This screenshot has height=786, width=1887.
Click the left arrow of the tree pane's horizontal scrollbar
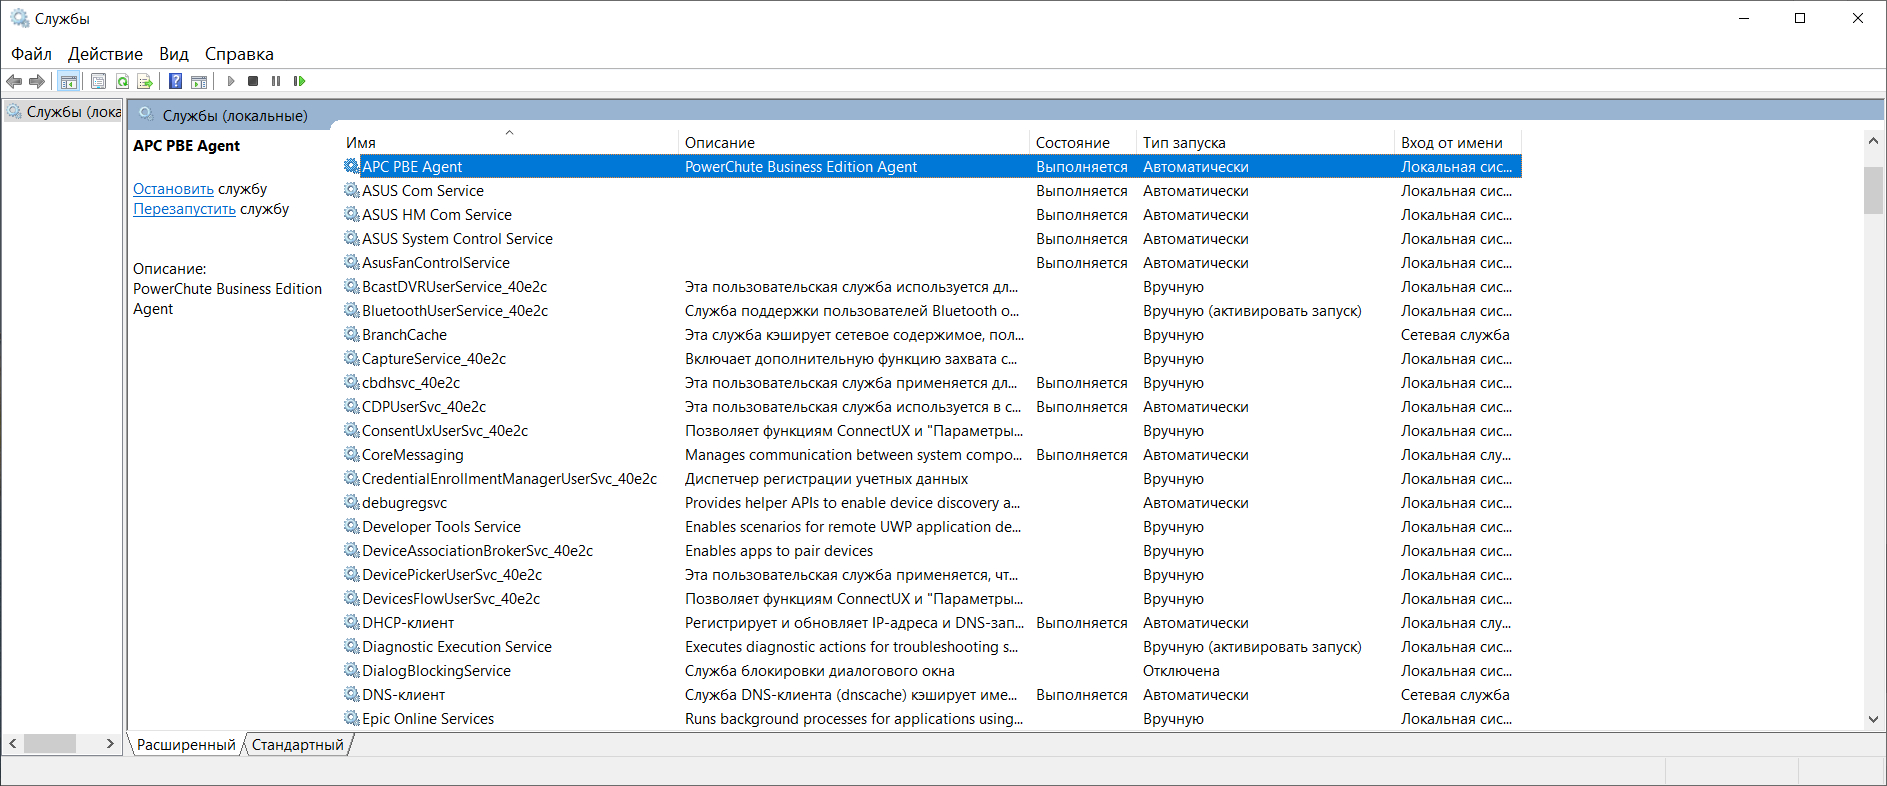(x=13, y=743)
